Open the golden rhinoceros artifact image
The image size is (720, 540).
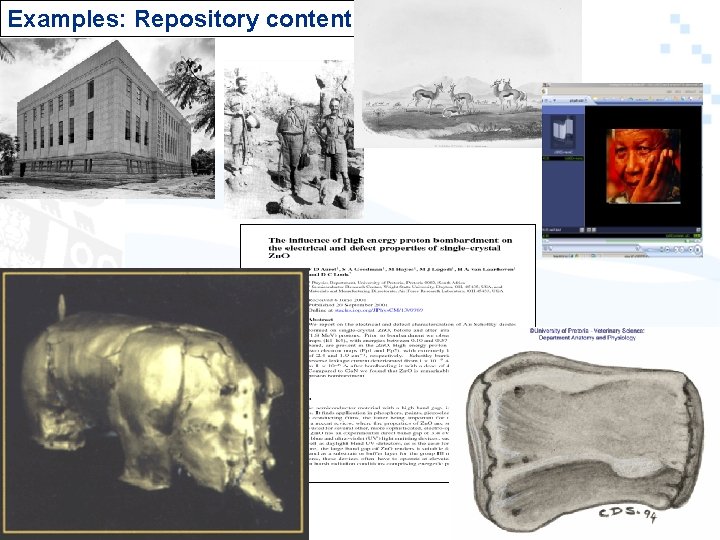(153, 402)
